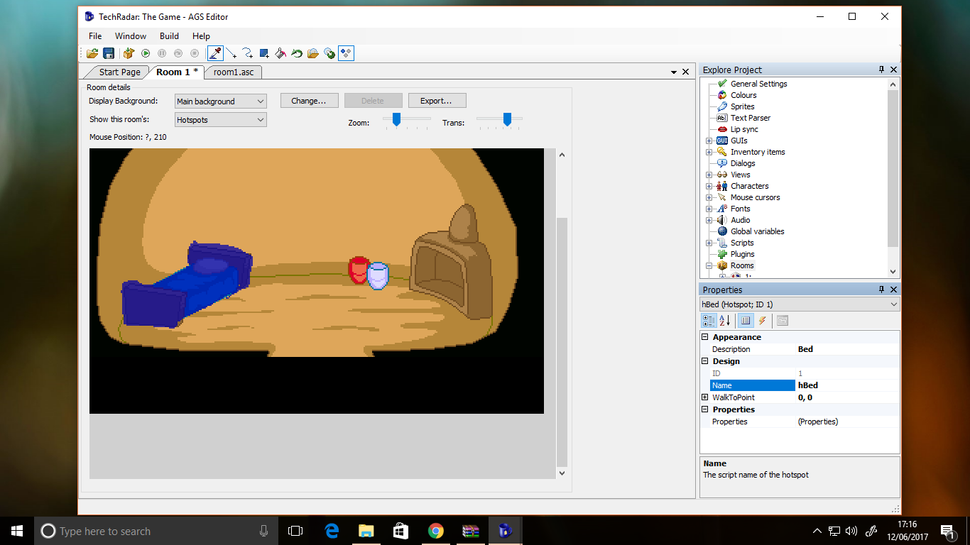Click the Export... button
970x545 pixels.
436,101
